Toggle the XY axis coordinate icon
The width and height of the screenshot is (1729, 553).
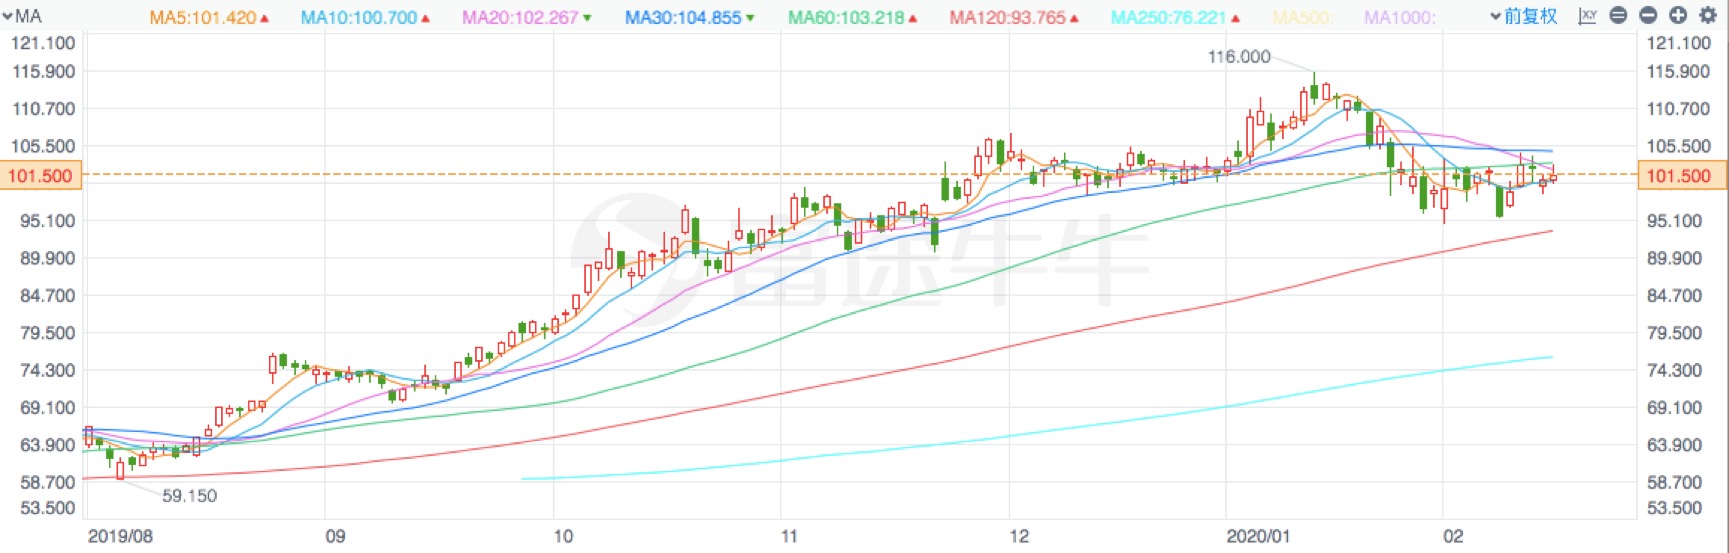pyautogui.click(x=1587, y=16)
